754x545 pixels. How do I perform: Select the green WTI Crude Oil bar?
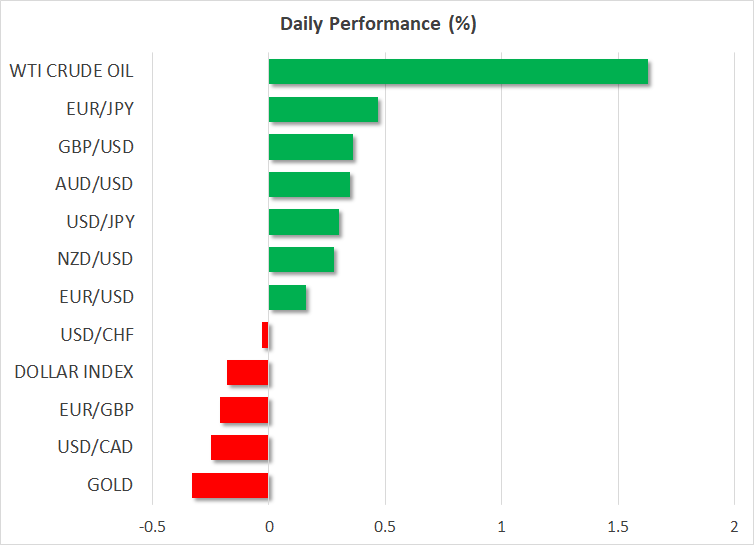pyautogui.click(x=458, y=72)
